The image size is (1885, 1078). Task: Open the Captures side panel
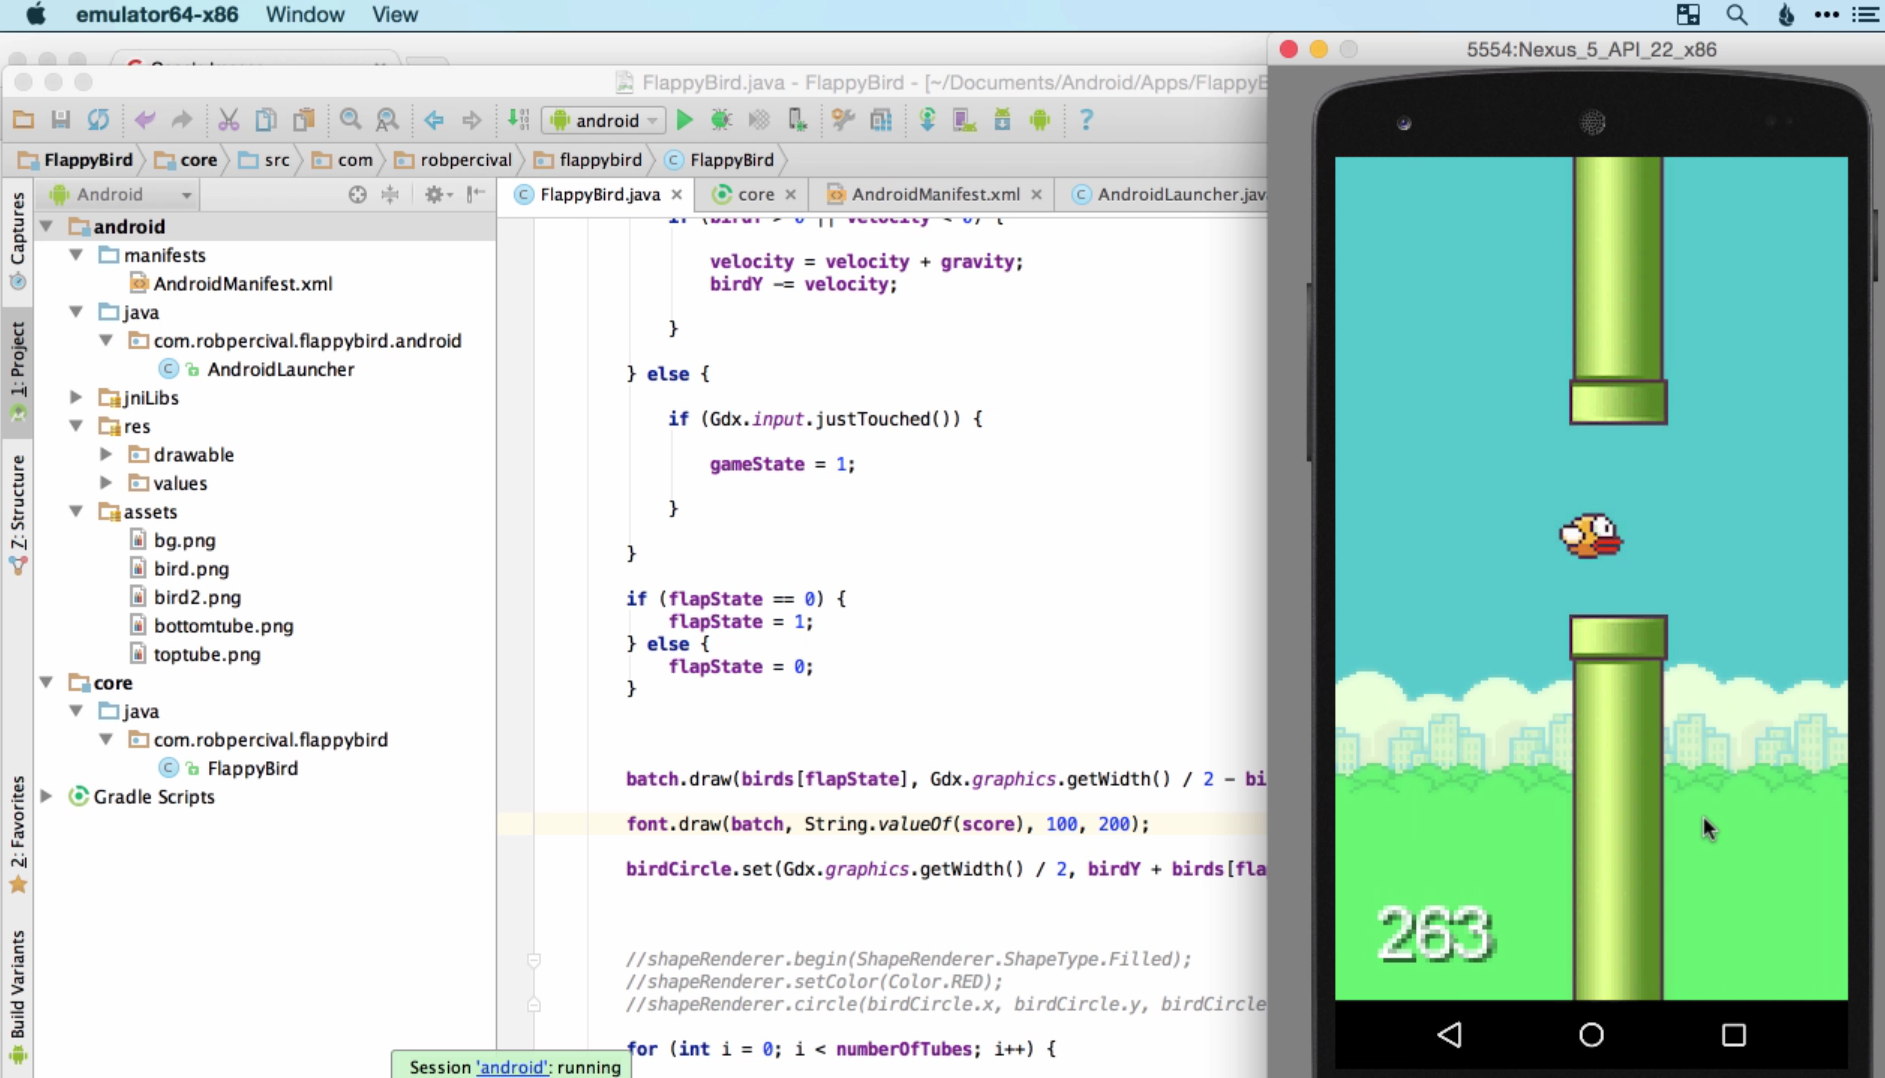pos(17,240)
